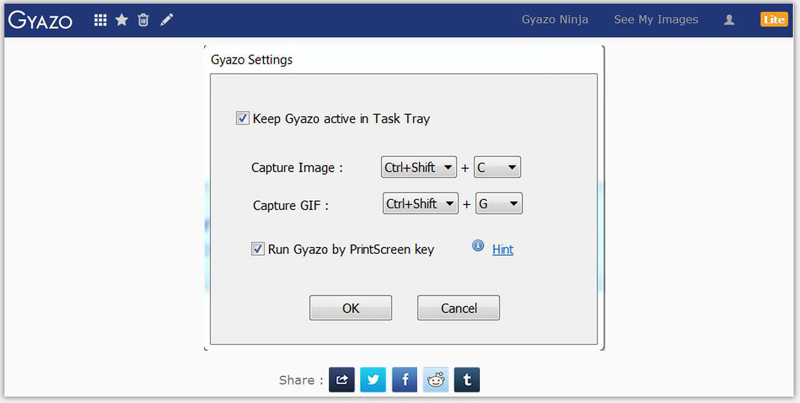Share image on Reddit
This screenshot has height=403, width=800.
(436, 380)
